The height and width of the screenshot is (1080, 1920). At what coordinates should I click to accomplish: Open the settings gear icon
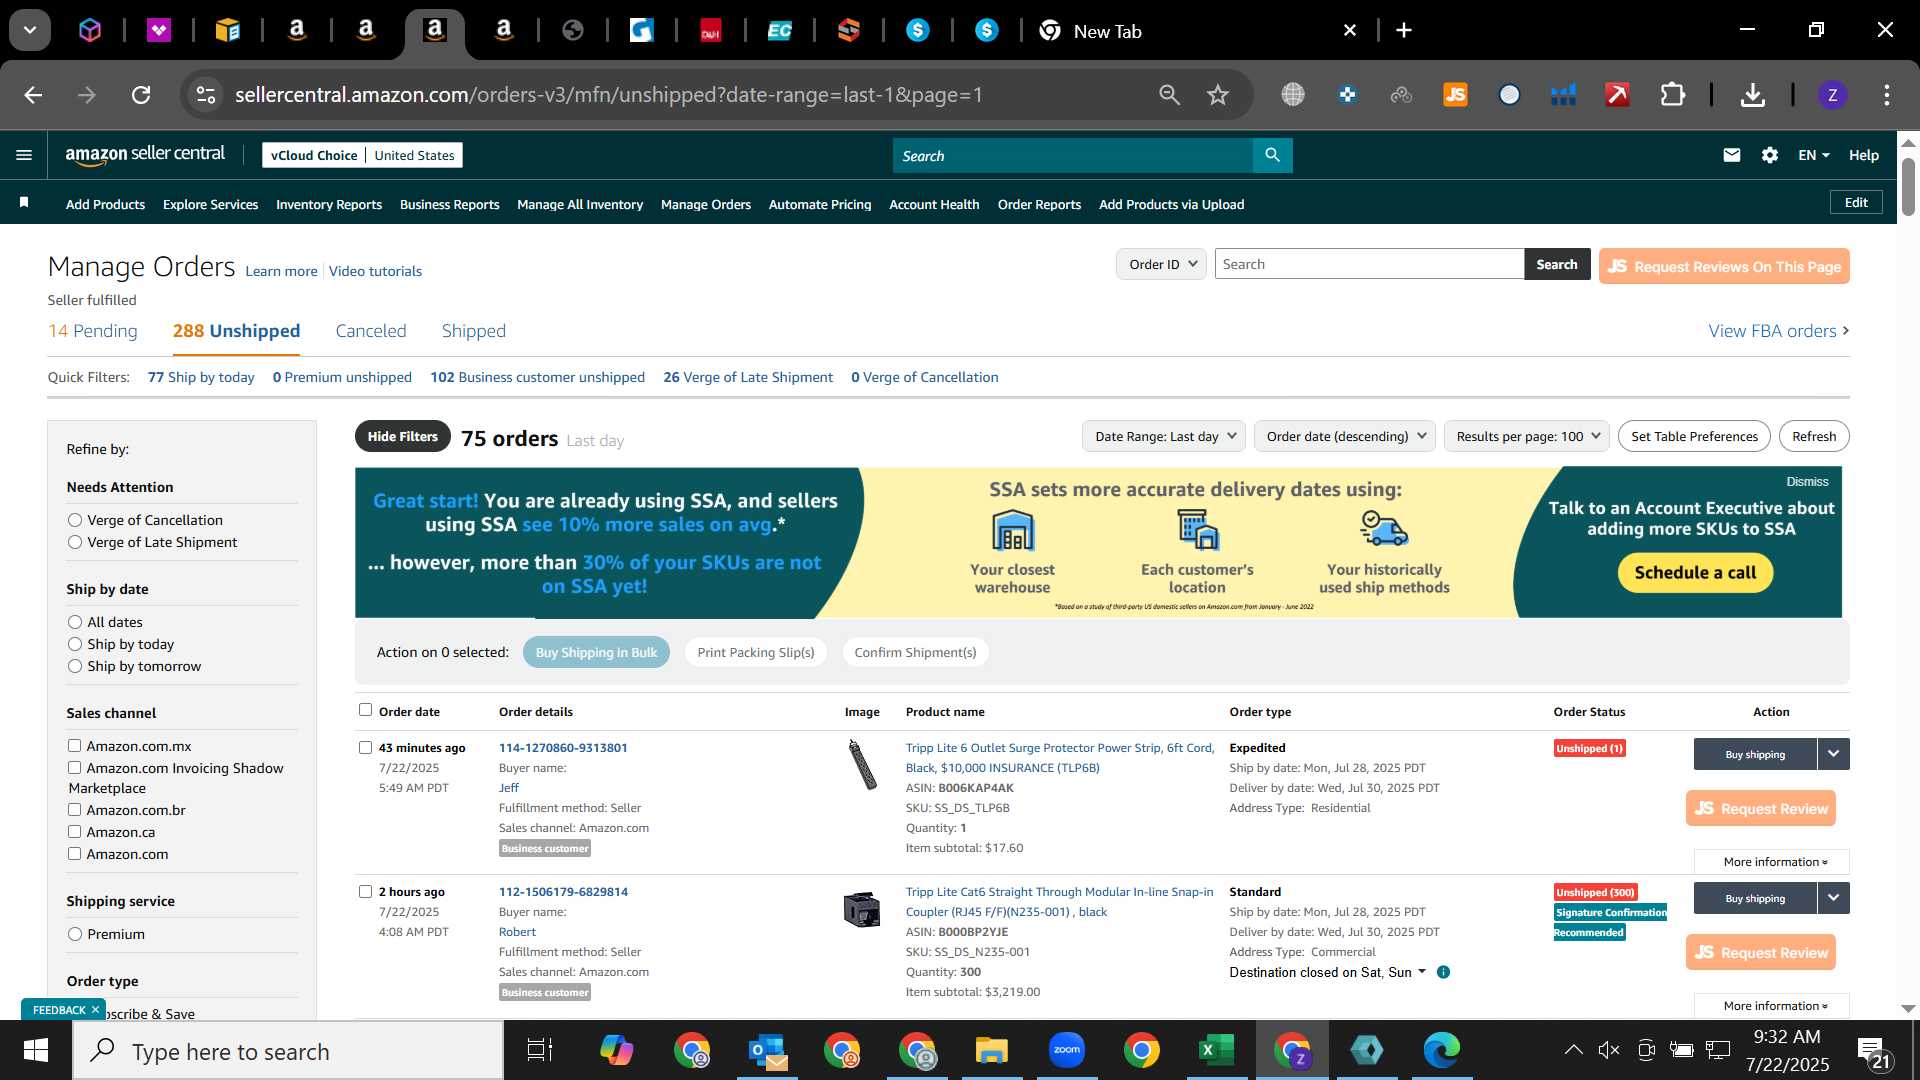[x=1770, y=155]
